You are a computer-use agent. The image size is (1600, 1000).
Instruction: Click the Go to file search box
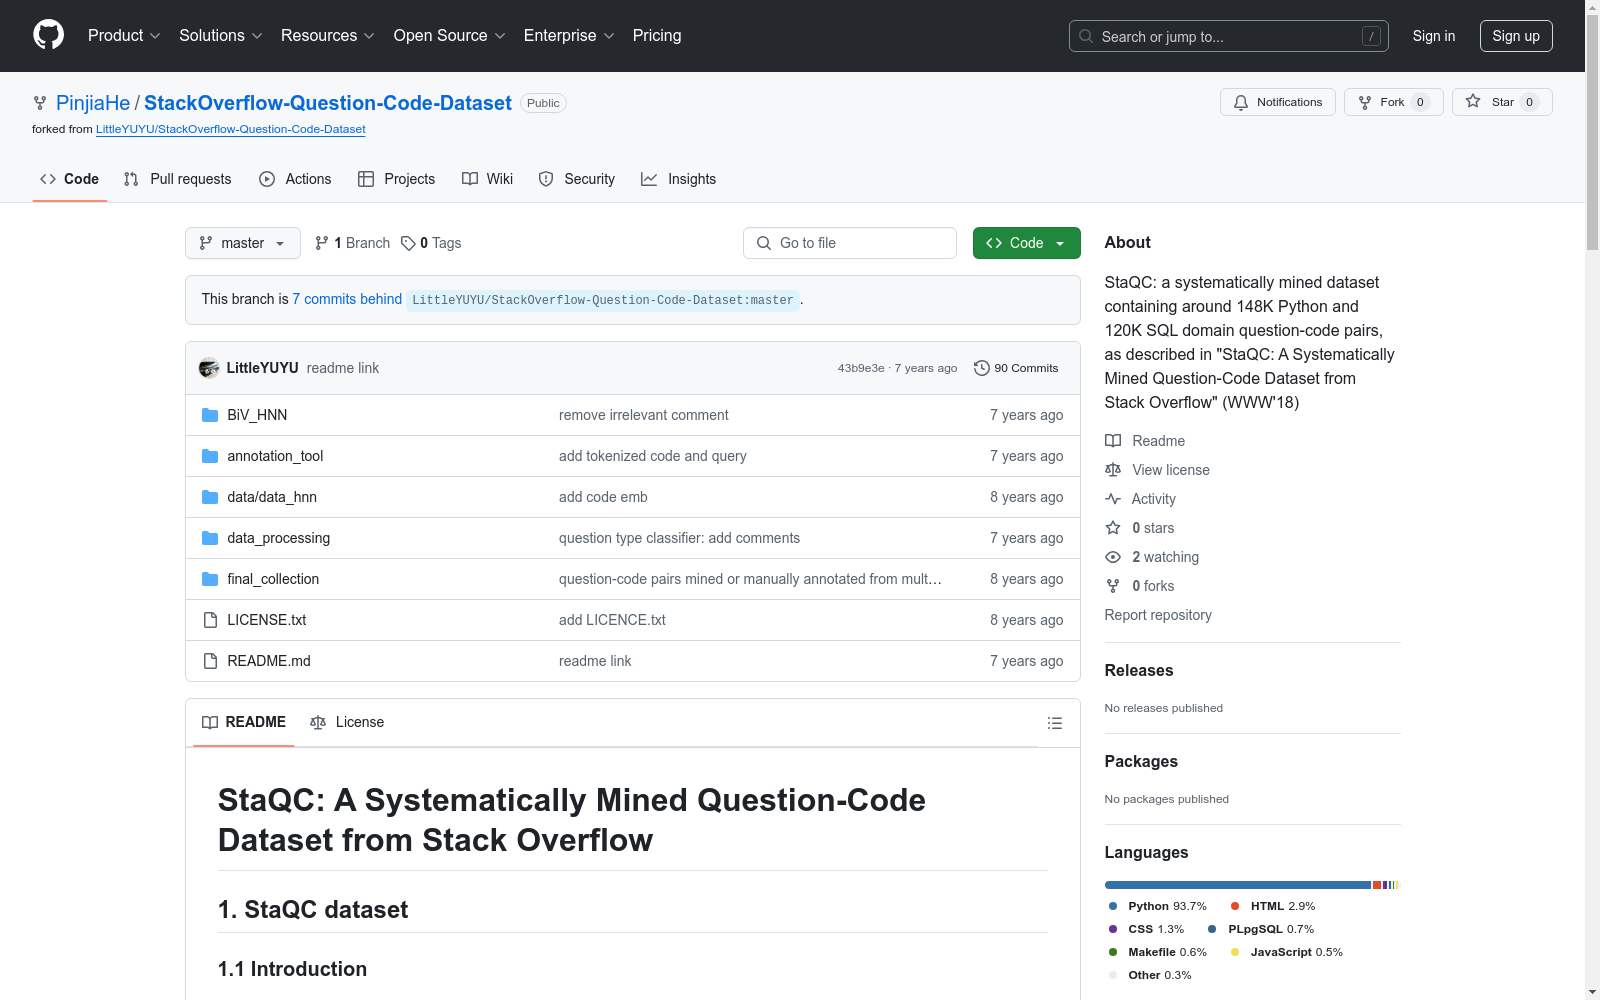850,243
